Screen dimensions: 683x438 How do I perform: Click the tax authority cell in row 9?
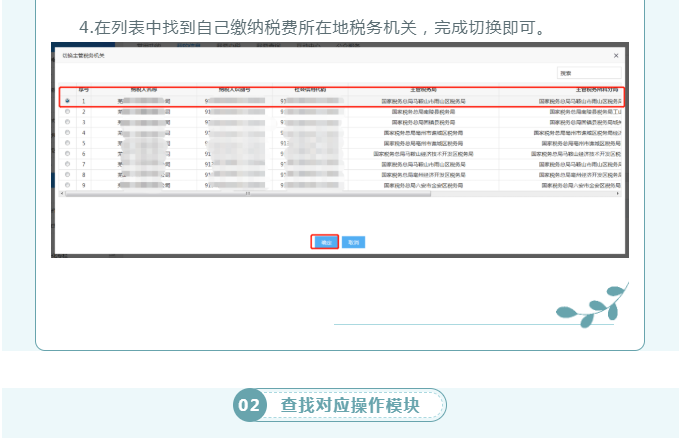[423, 185]
